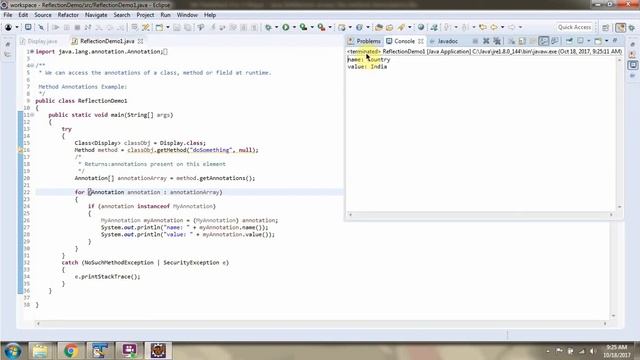
Task: Expand the Coverage dropdown arrow
Action: tap(312, 27)
